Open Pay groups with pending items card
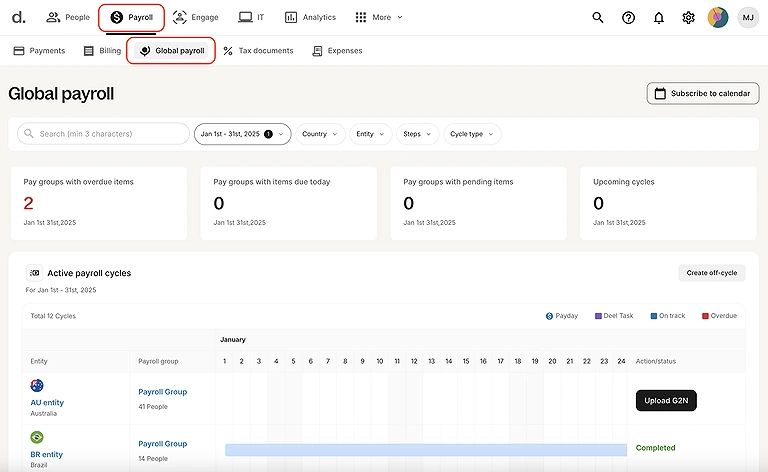 coord(479,203)
